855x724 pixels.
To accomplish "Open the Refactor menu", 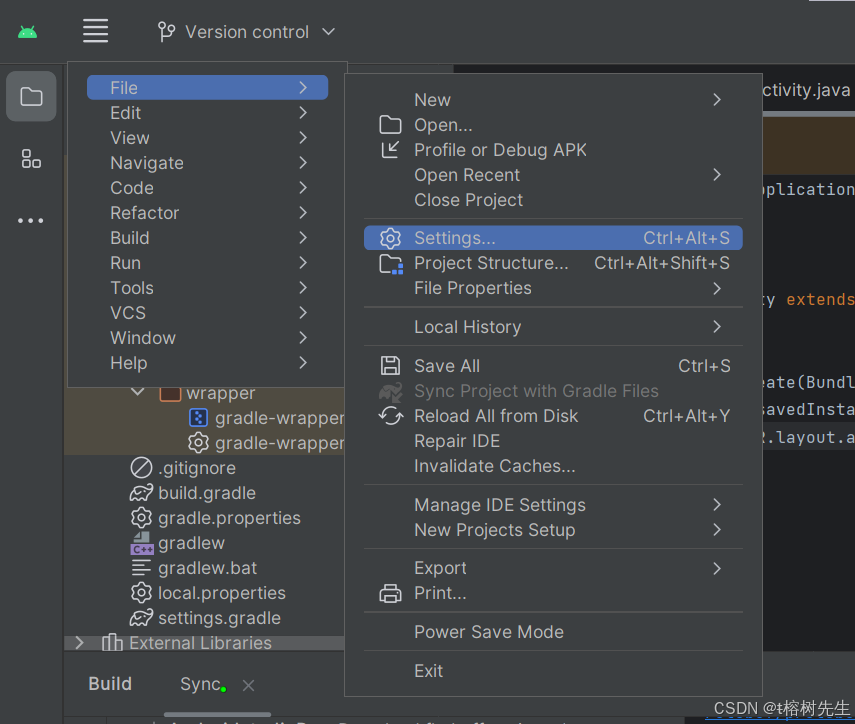I will [207, 213].
